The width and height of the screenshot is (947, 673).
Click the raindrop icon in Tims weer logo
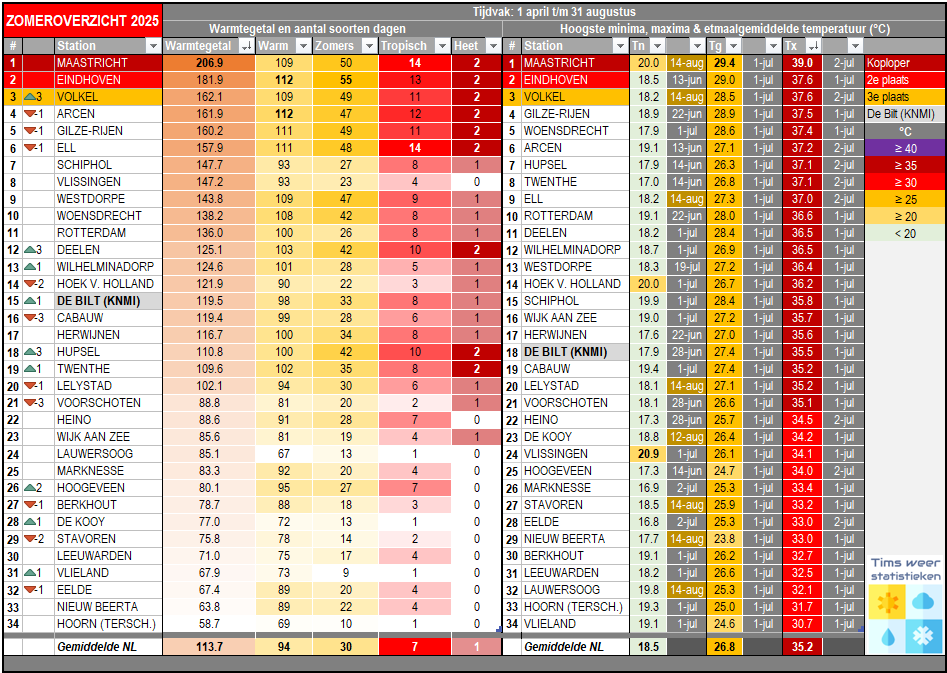887,636
